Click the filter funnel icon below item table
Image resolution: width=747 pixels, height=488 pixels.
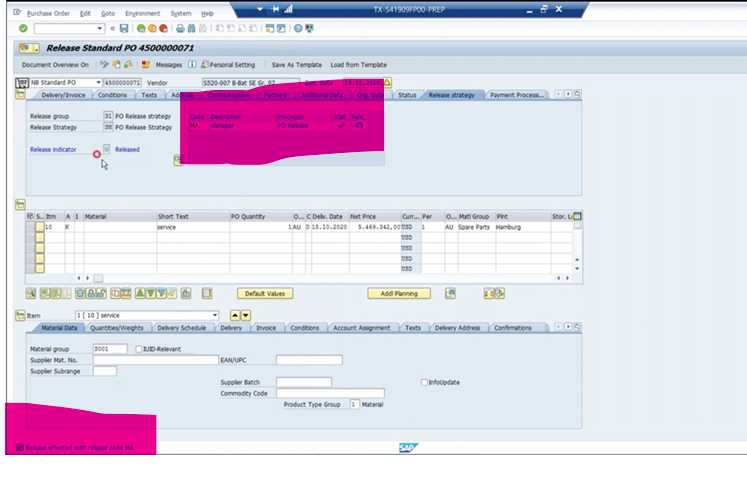[161, 294]
